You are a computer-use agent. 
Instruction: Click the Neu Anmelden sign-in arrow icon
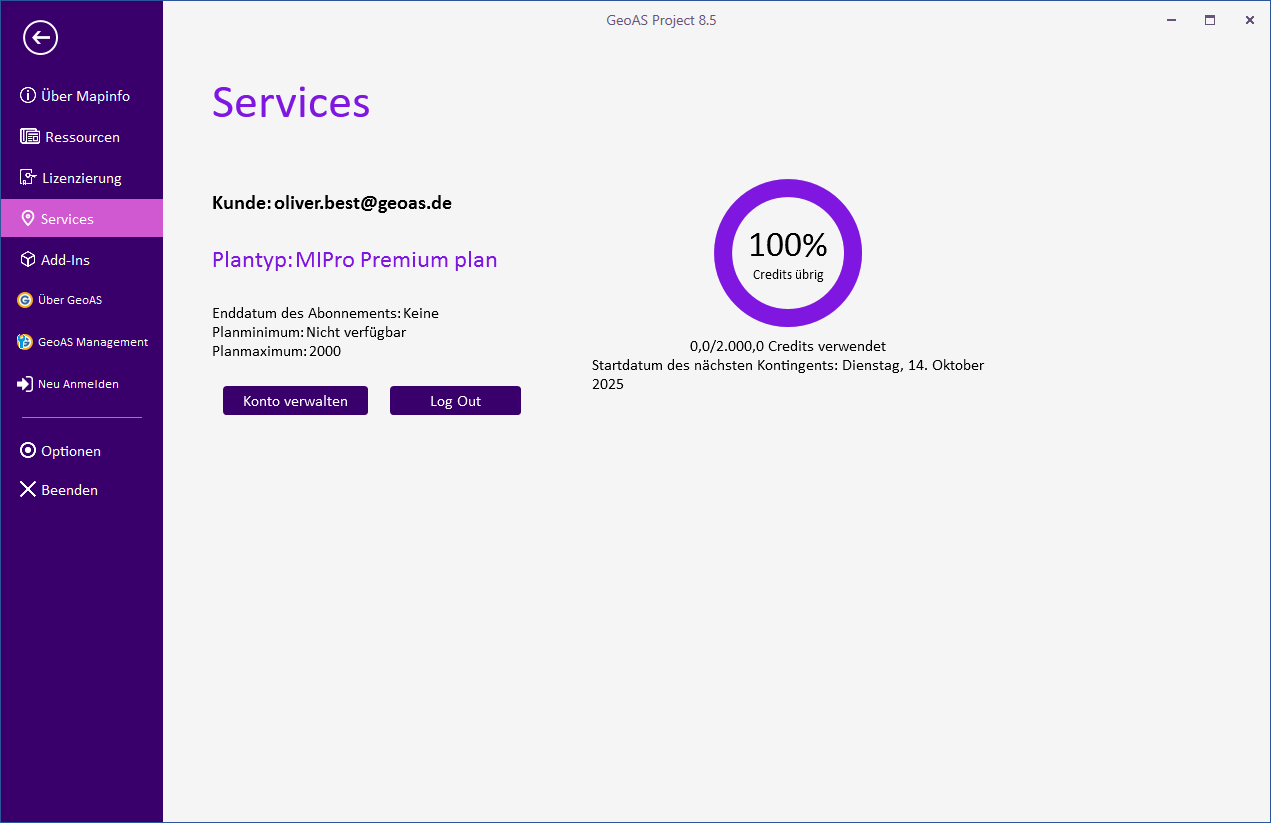click(25, 384)
